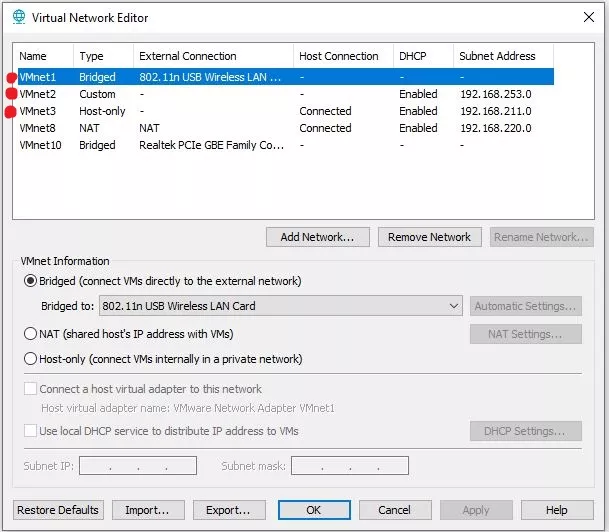Sort by the Name column header

pos(44,56)
